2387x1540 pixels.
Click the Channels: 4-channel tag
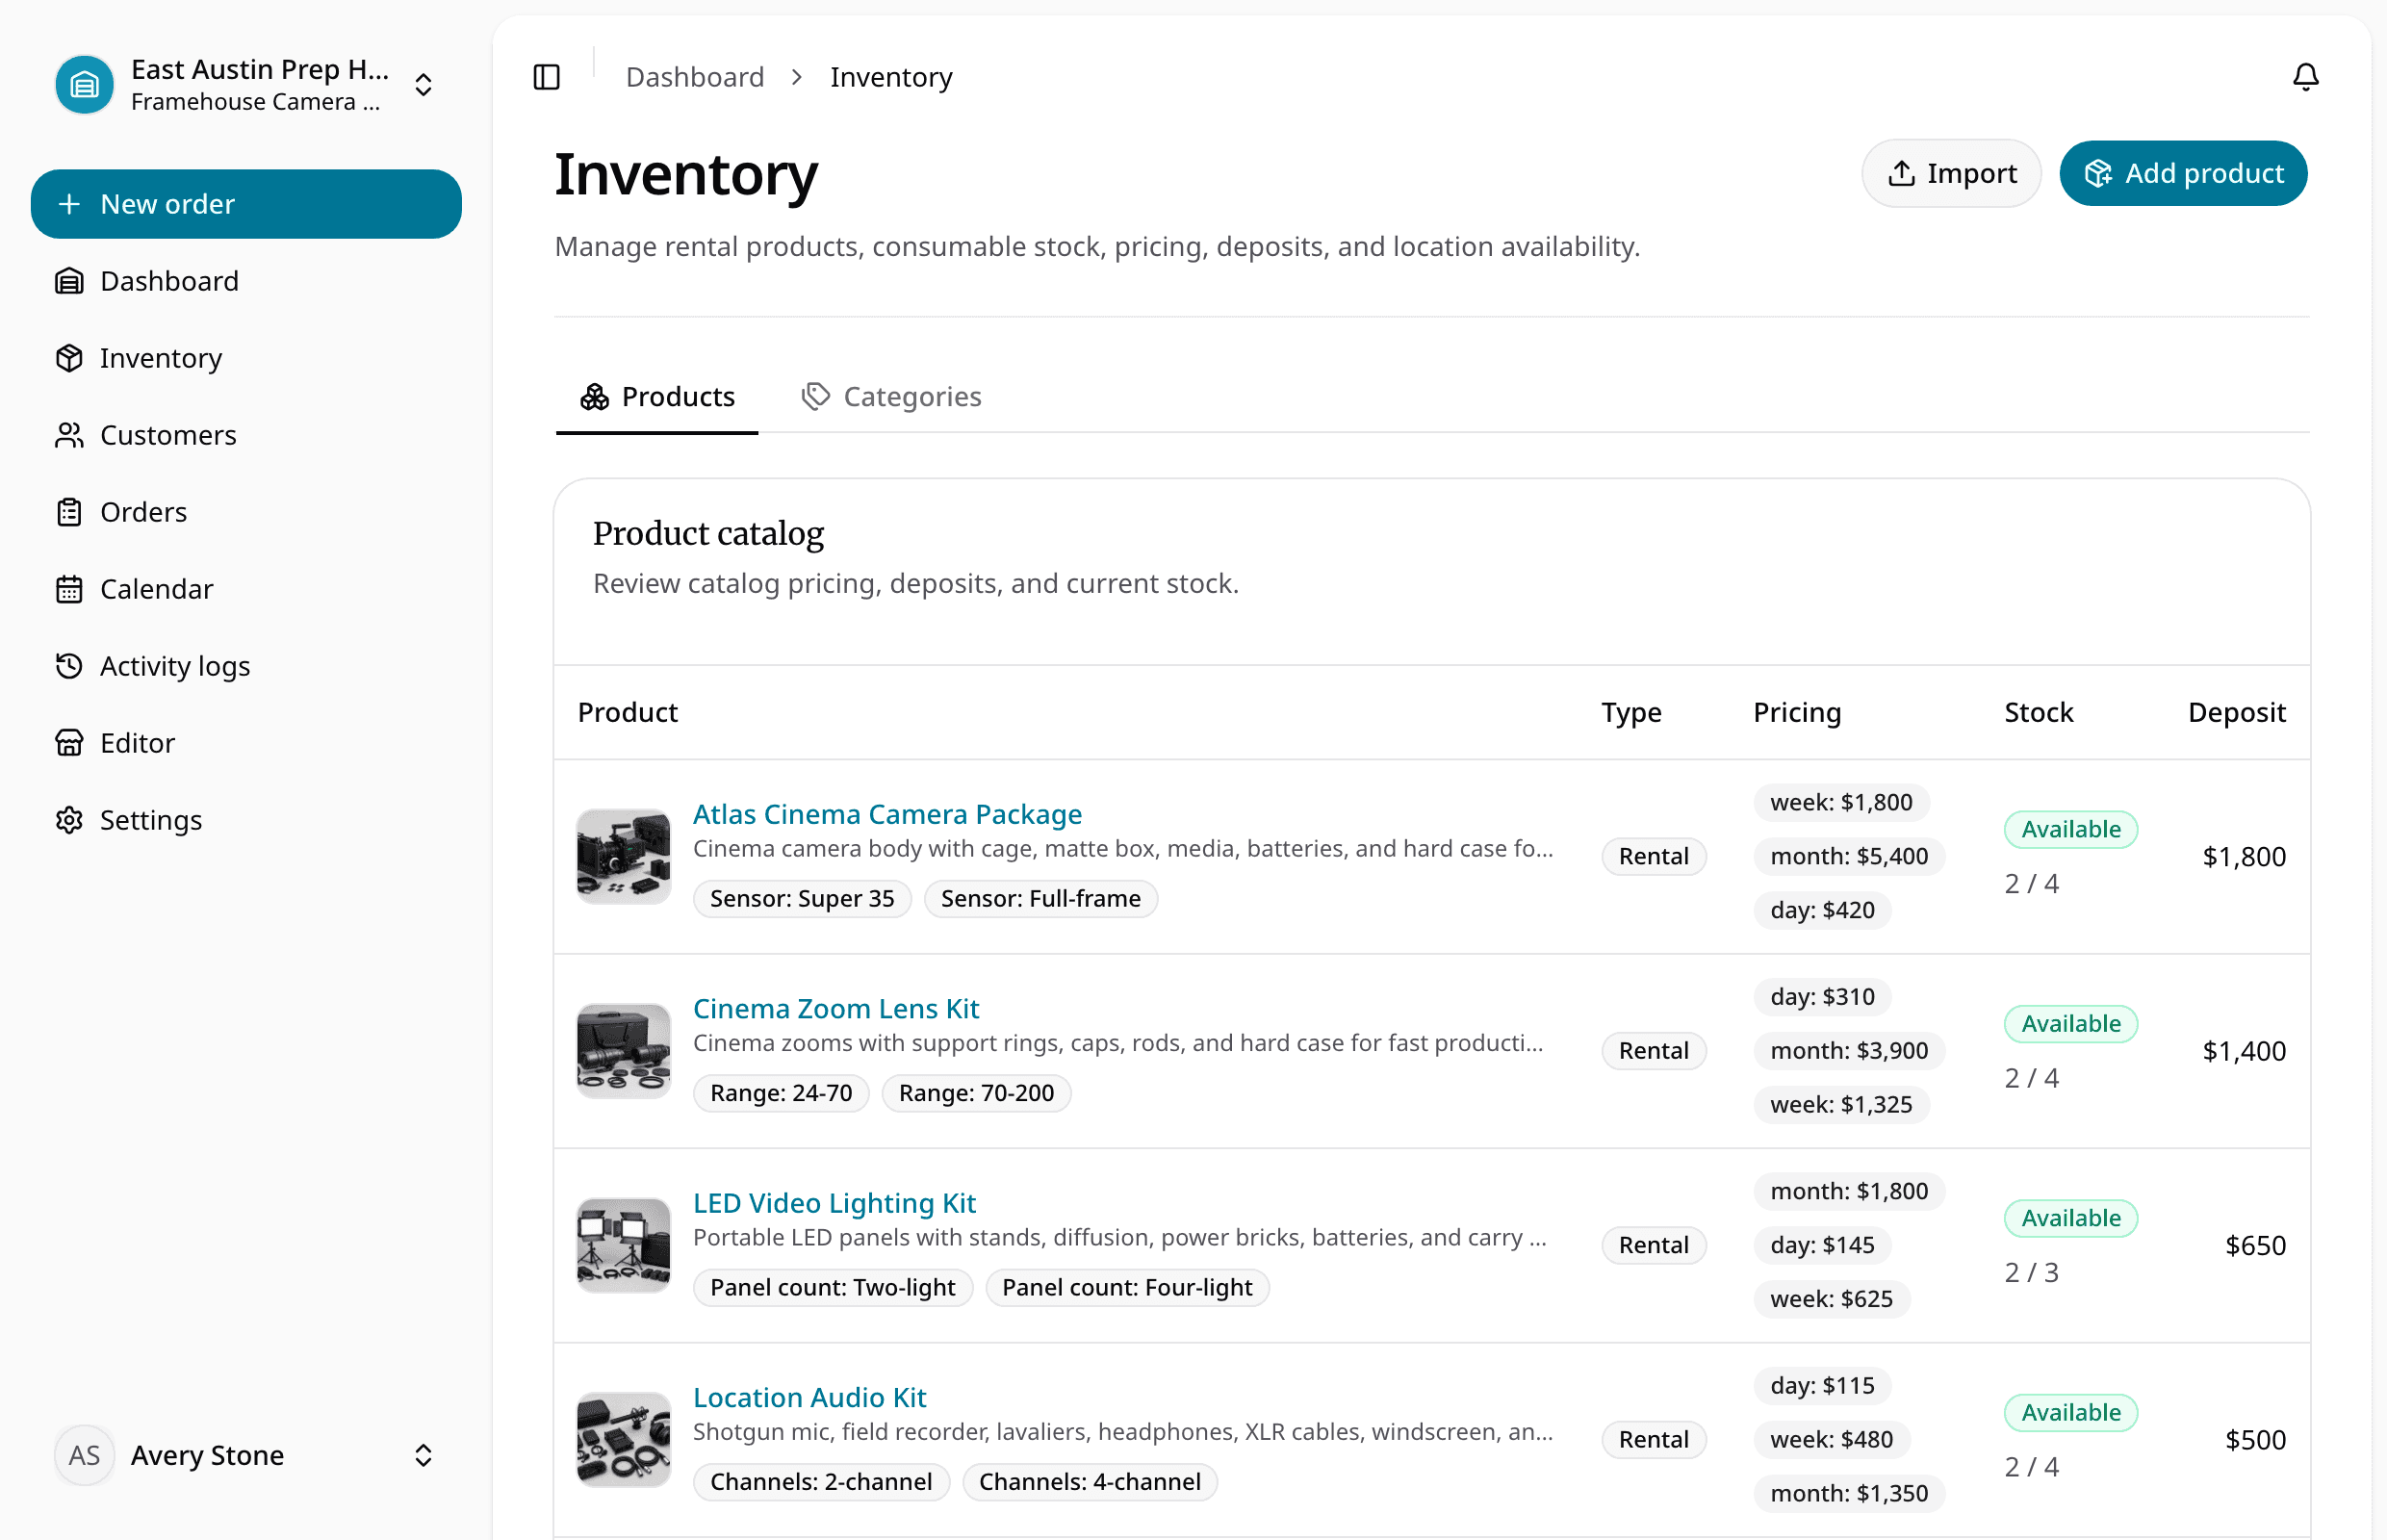pyautogui.click(x=1089, y=1481)
